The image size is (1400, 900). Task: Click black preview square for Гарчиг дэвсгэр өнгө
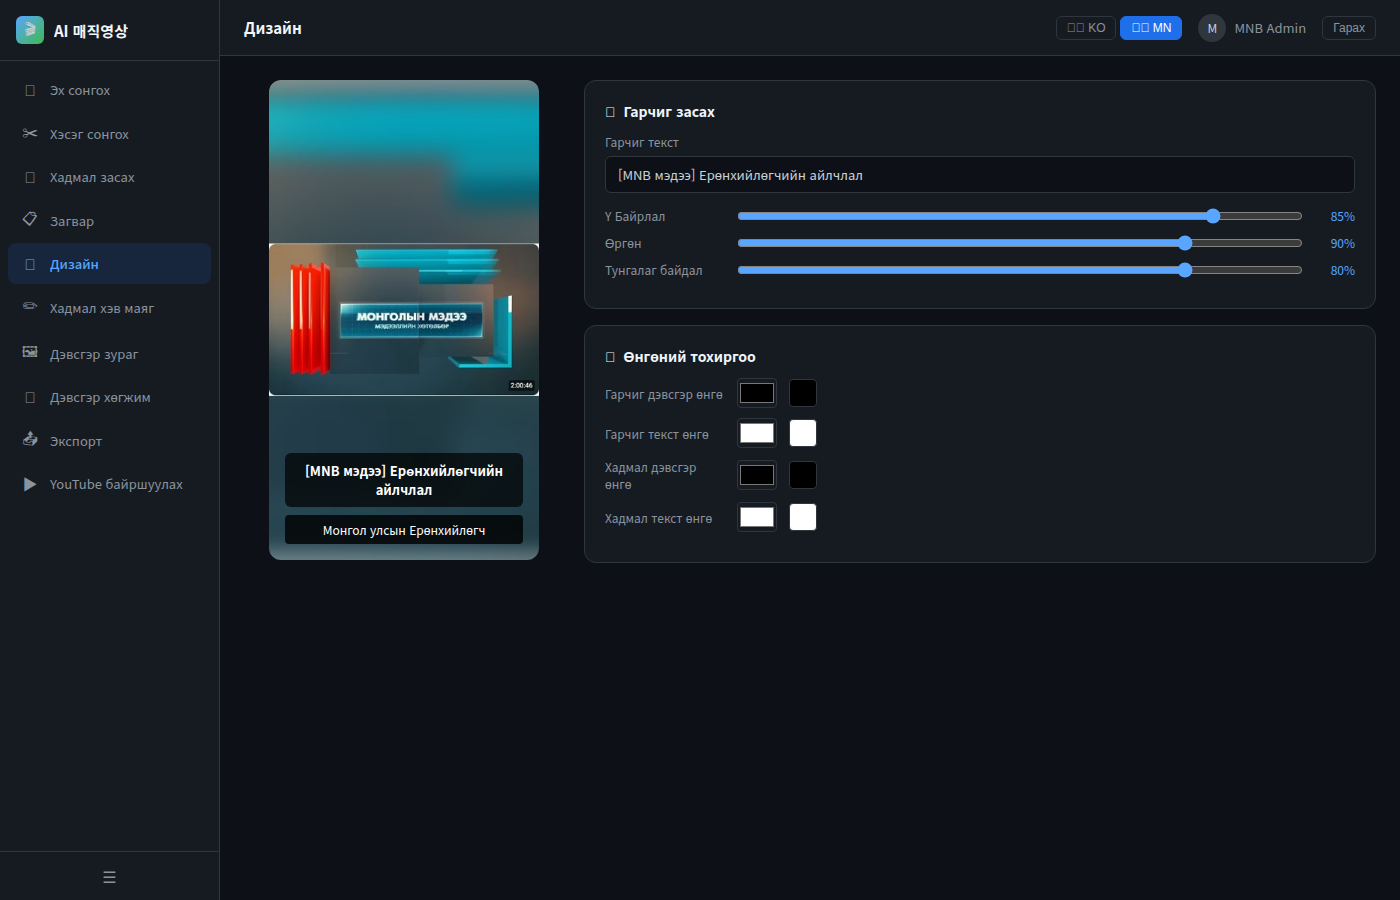click(x=803, y=393)
